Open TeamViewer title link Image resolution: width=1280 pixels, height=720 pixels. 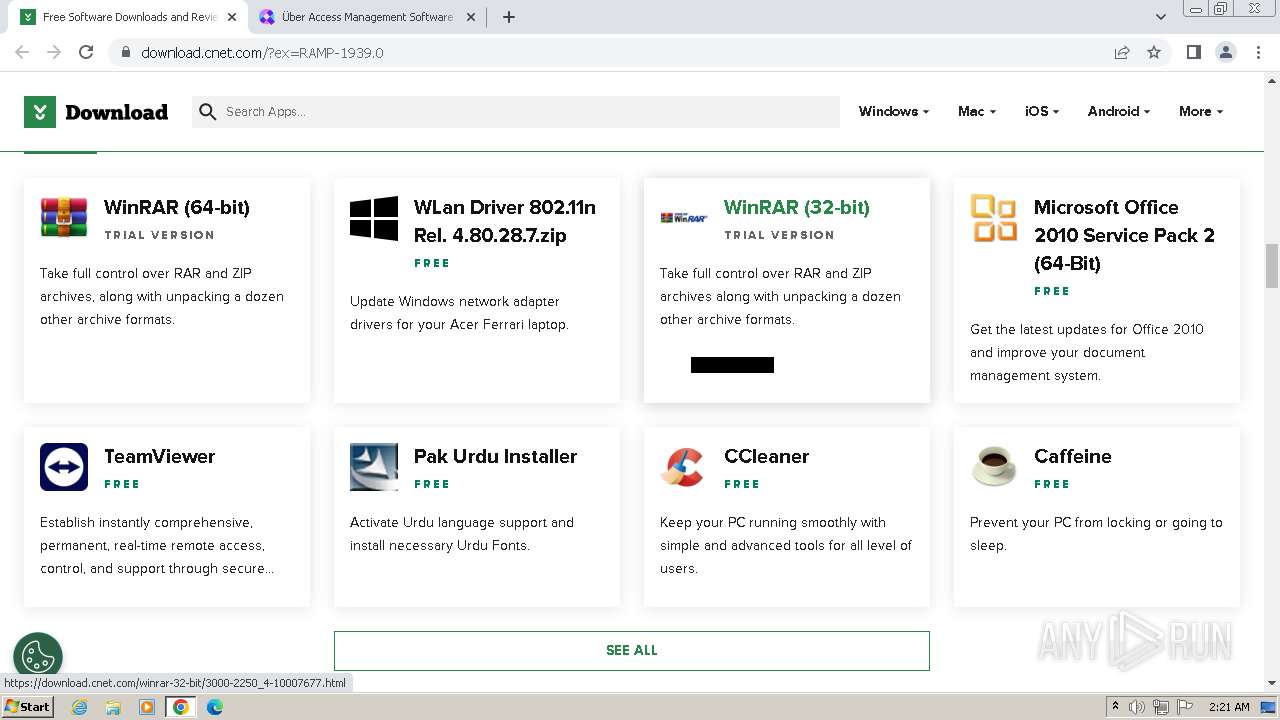point(160,456)
